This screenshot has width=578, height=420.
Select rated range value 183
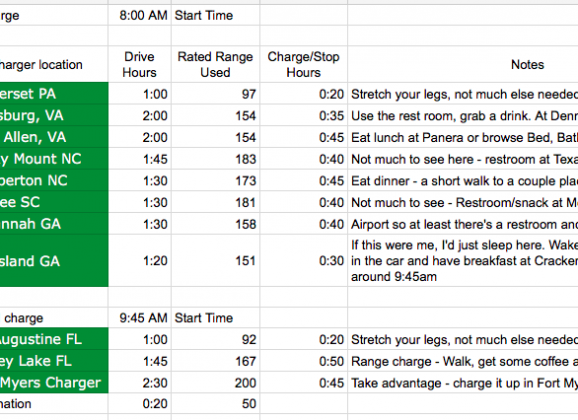coord(215,159)
